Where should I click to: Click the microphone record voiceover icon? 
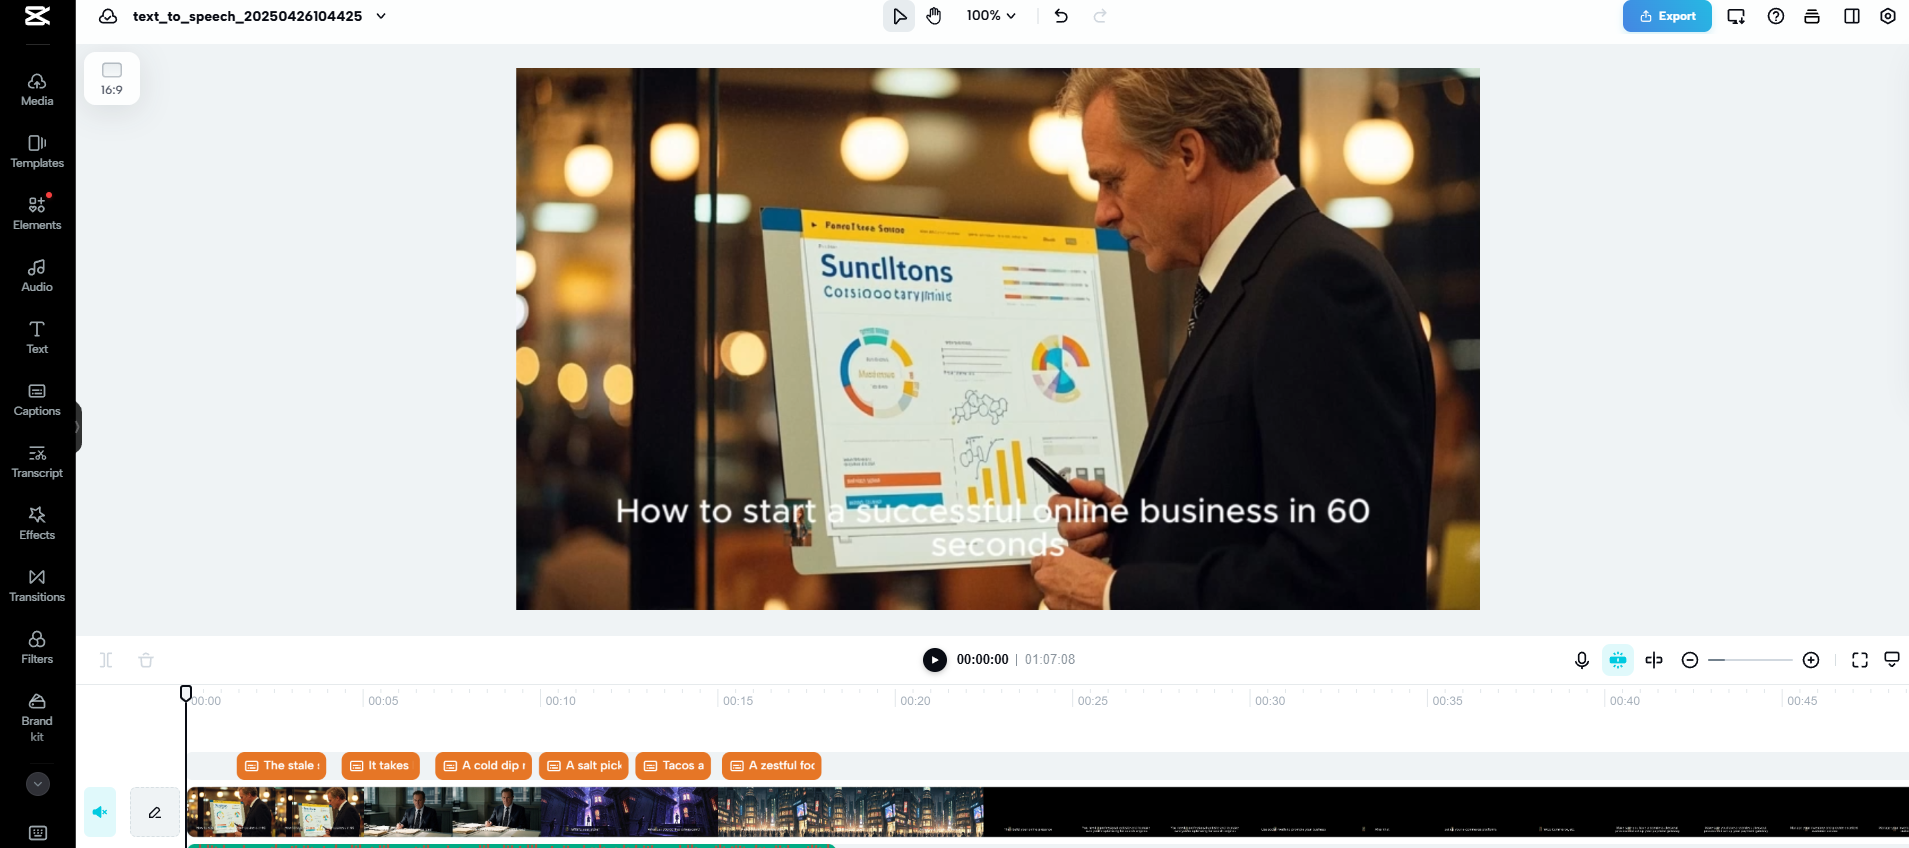coord(1582,660)
